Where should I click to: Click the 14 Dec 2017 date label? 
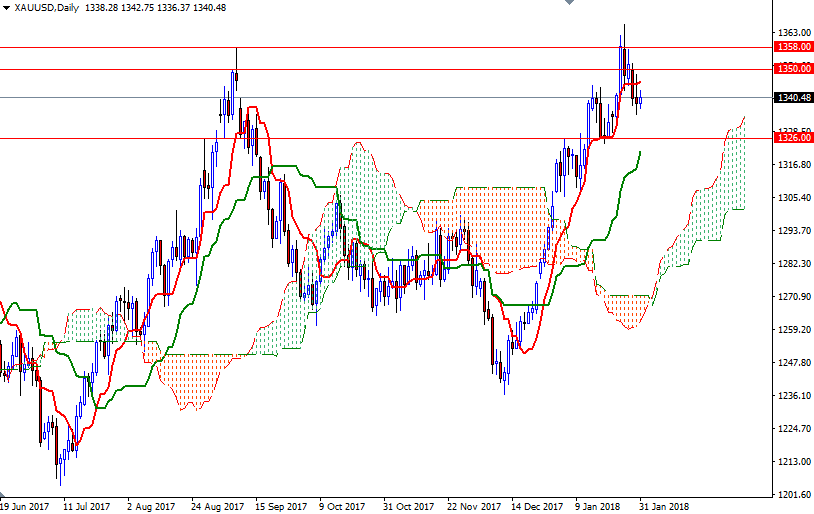point(536,507)
